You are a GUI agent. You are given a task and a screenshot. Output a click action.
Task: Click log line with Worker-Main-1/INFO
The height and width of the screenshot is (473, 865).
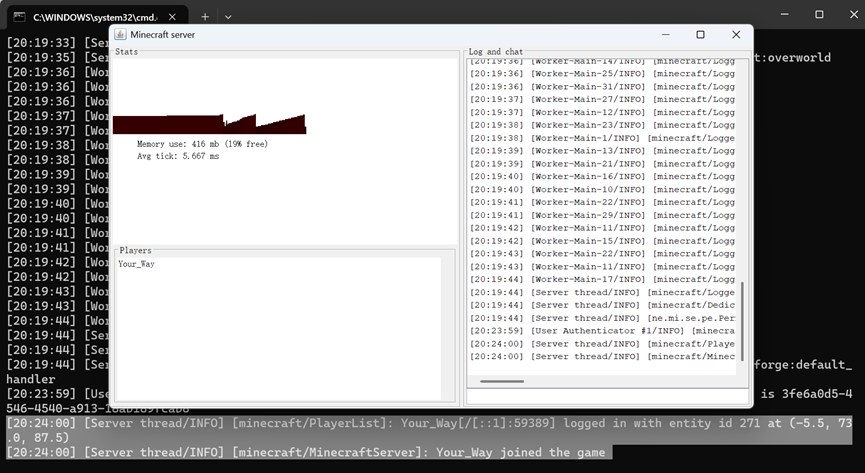click(602, 138)
